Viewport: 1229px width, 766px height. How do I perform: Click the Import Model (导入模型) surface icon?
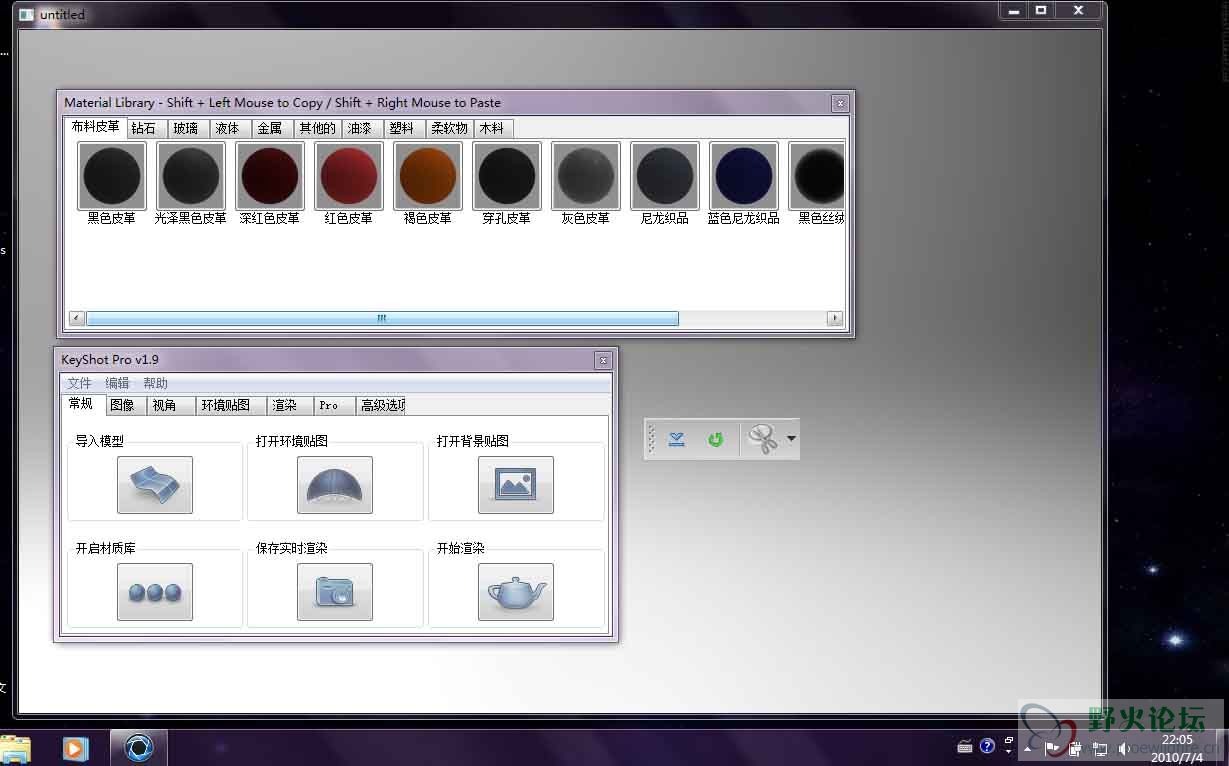(154, 485)
